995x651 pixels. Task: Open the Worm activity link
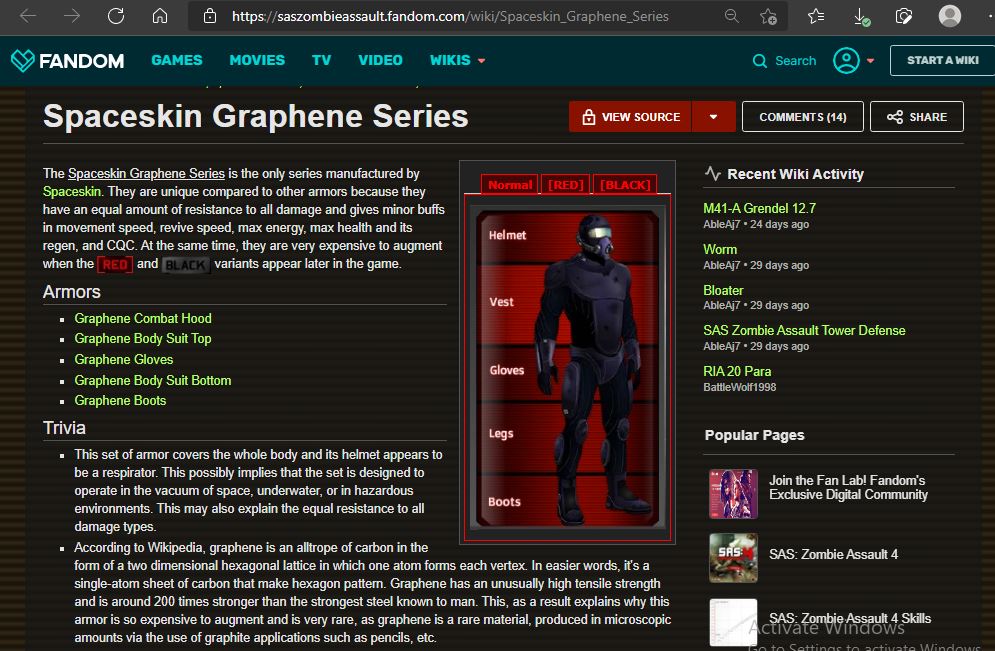[x=720, y=249]
